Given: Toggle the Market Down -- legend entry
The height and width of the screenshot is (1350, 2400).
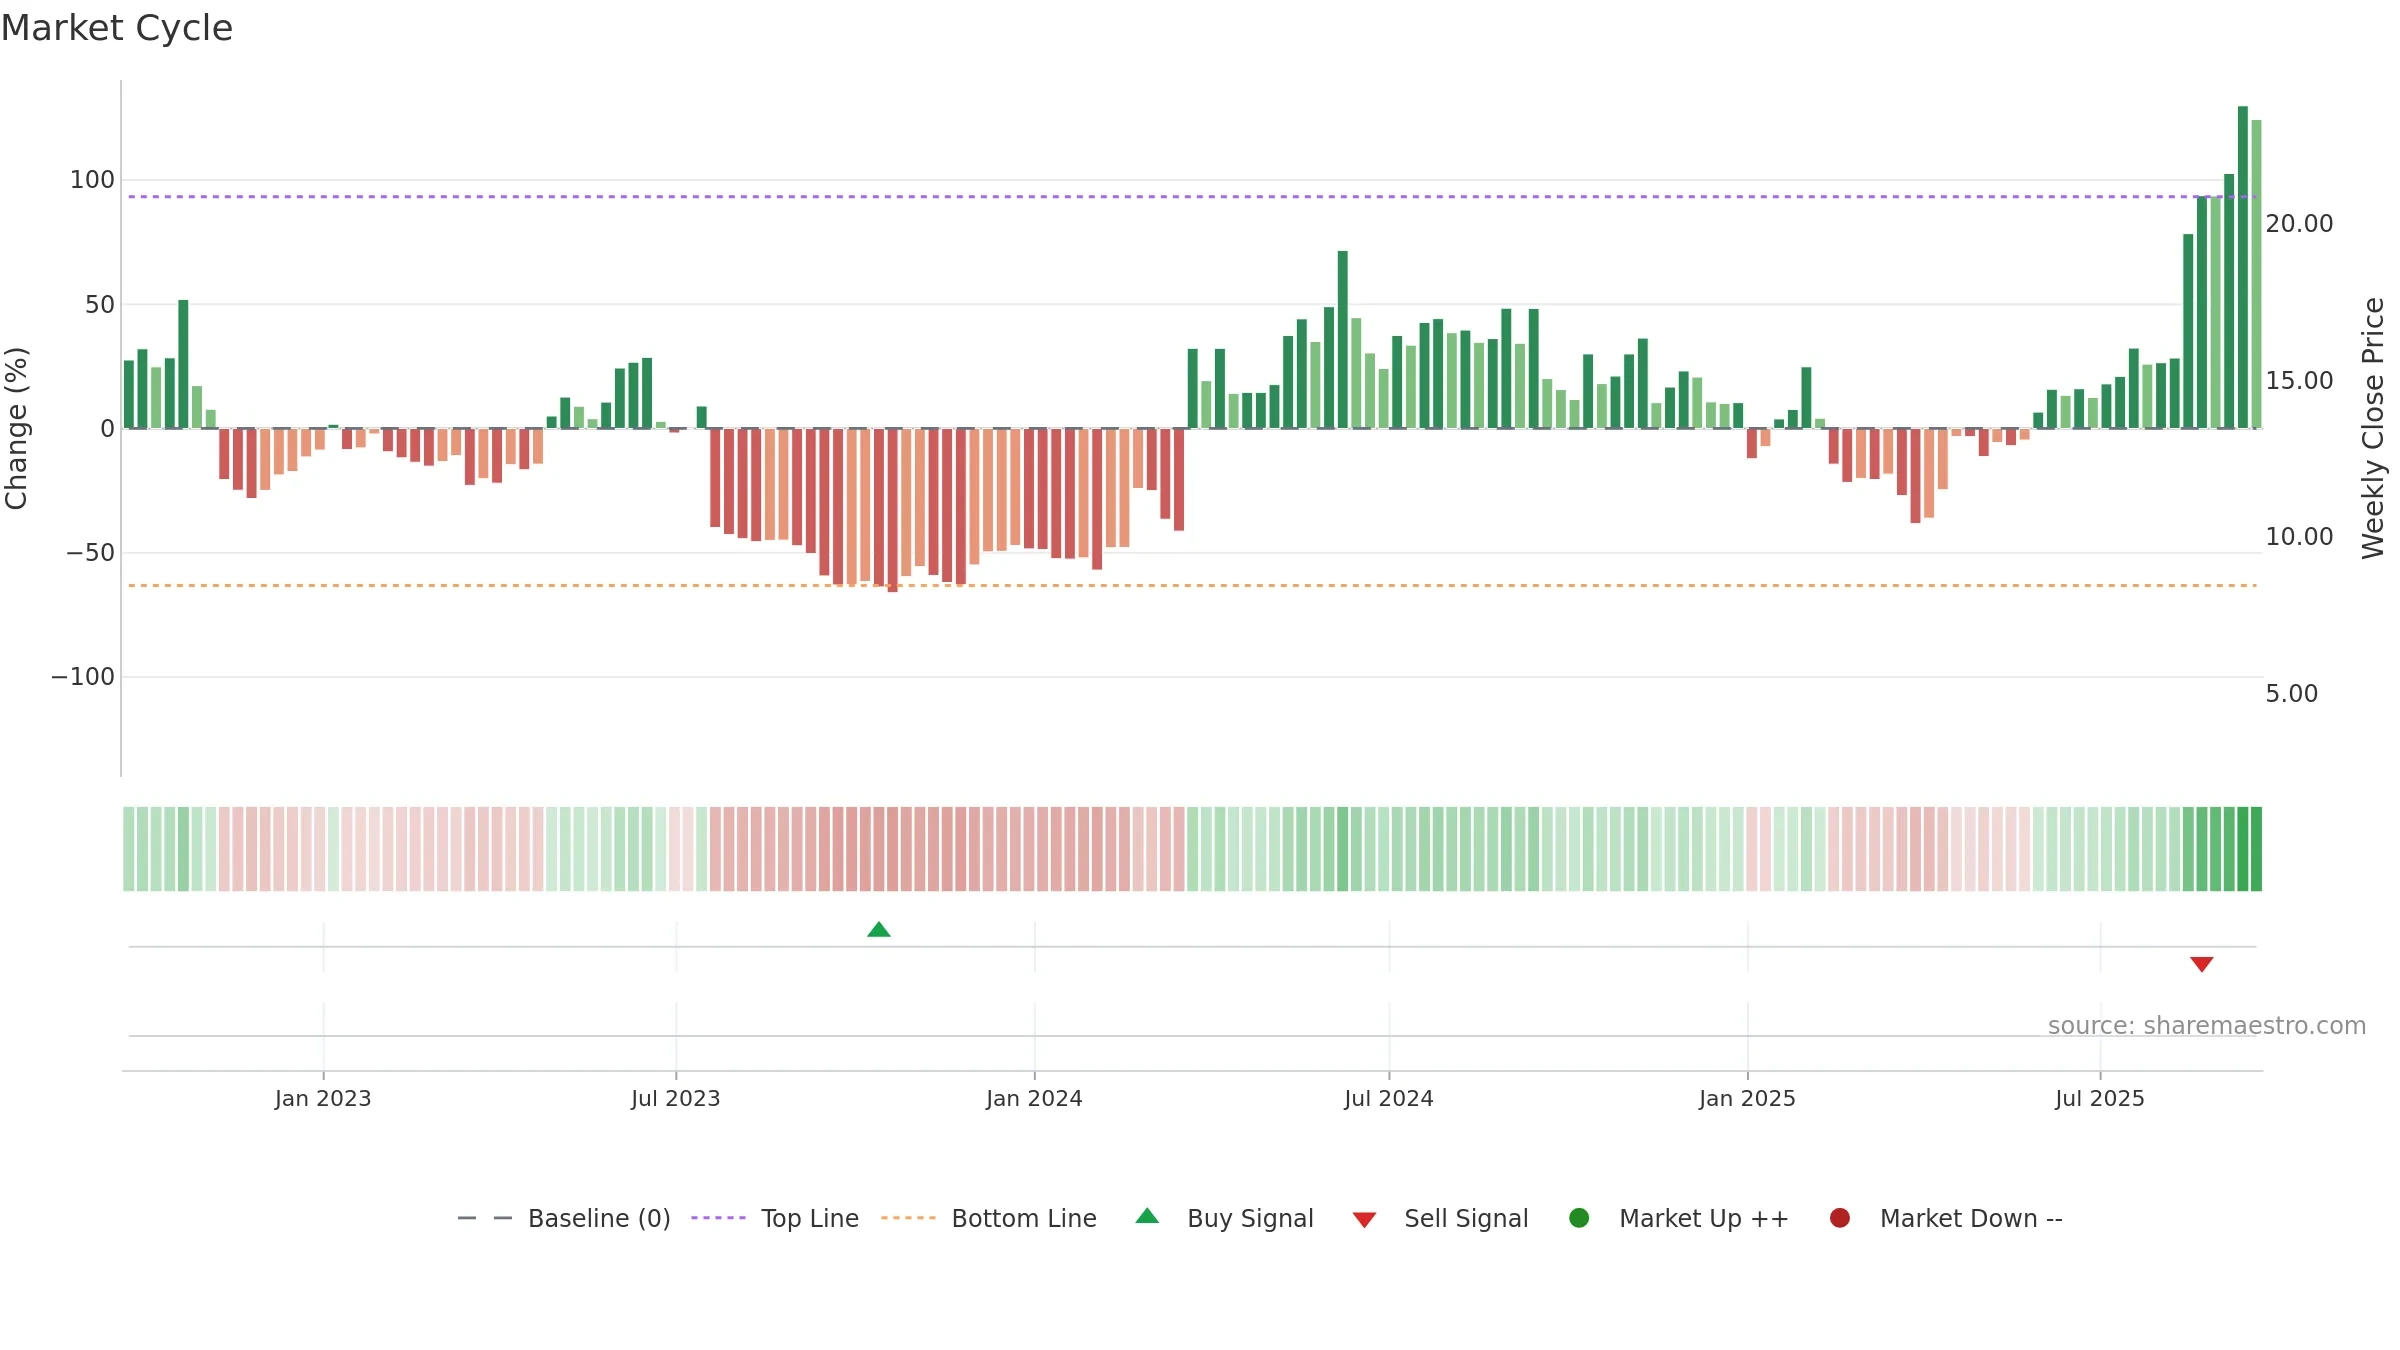Looking at the screenshot, I should 1946,1219.
